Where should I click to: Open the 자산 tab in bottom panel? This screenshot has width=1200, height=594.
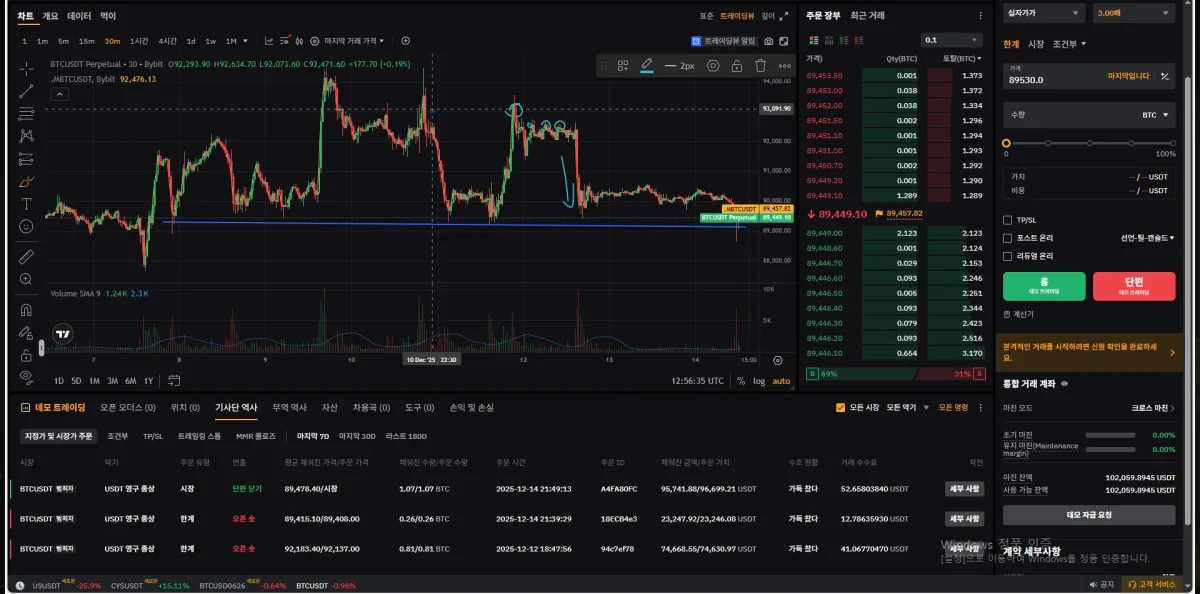(329, 407)
